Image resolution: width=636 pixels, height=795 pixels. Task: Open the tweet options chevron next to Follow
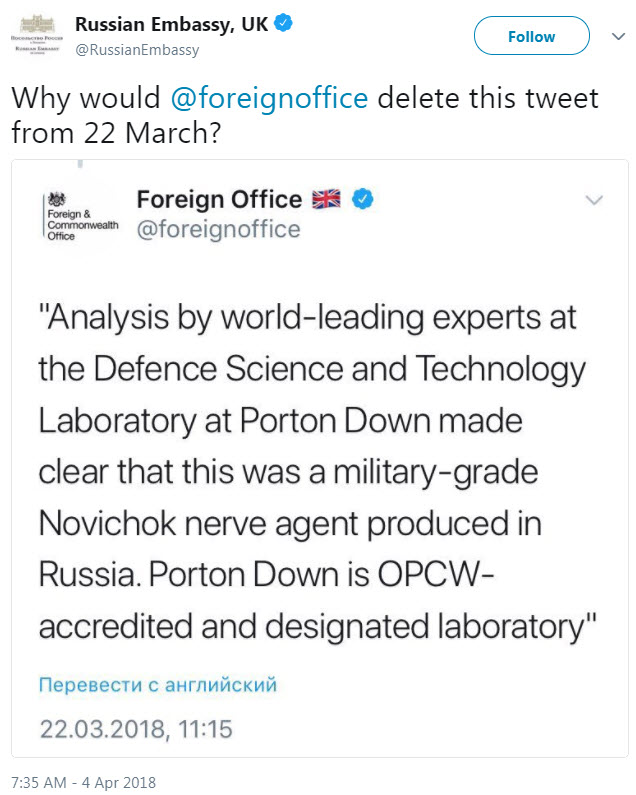(618, 37)
